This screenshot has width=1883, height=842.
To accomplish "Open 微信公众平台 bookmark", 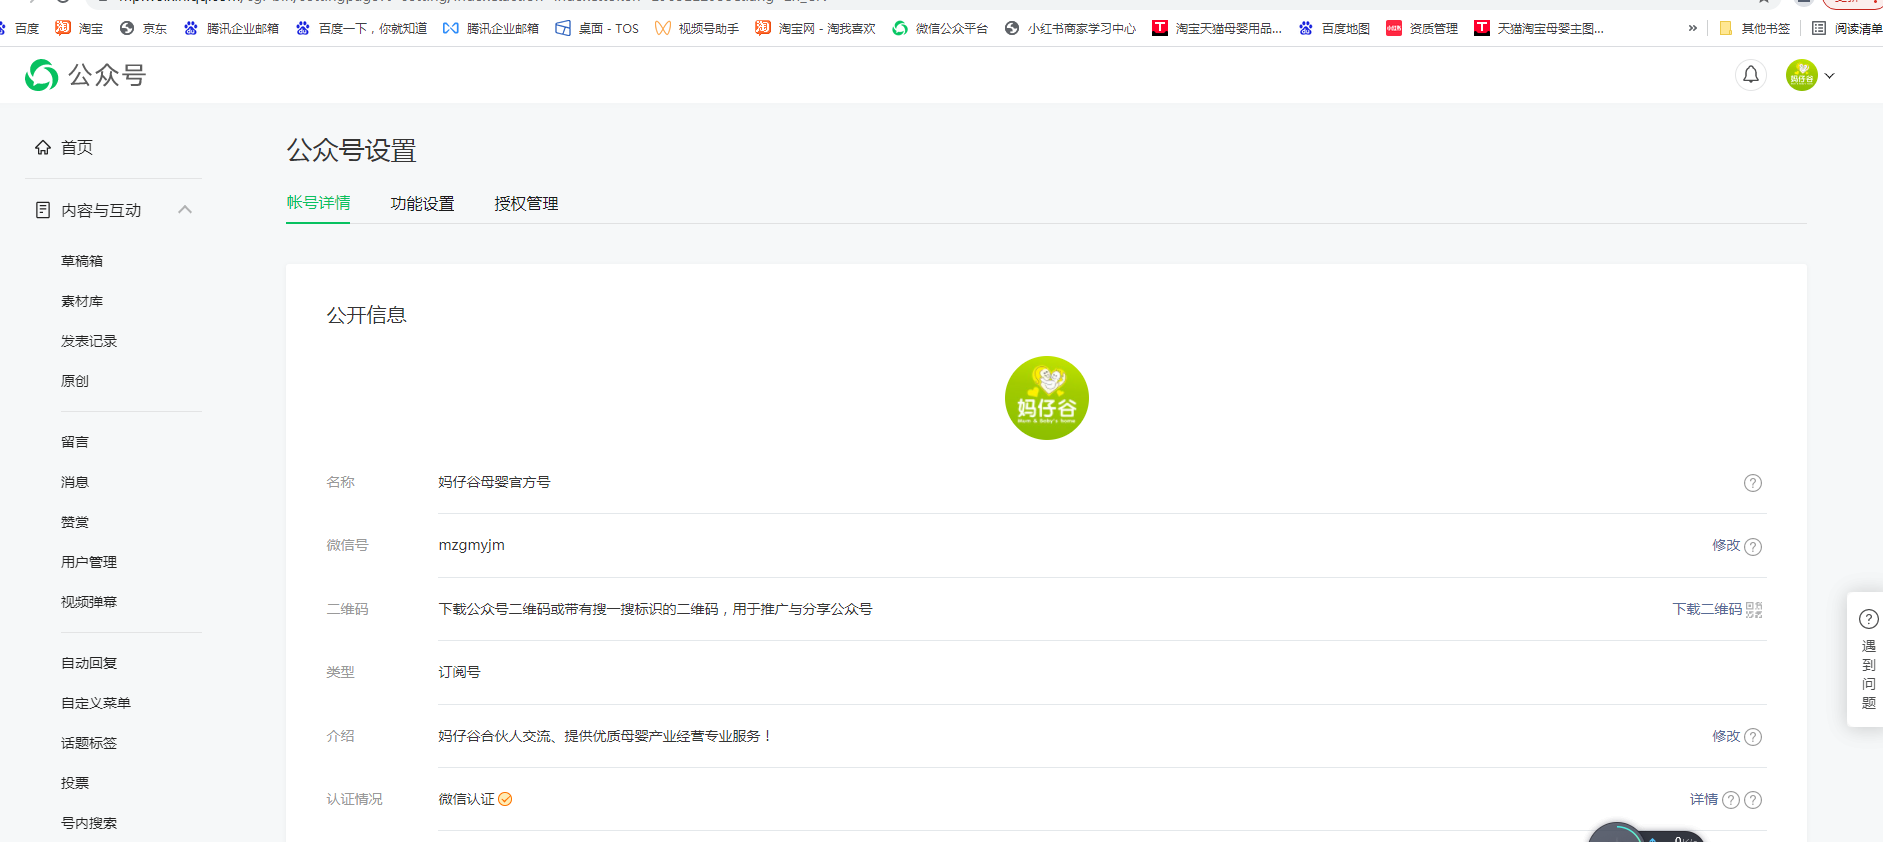I will 940,28.
